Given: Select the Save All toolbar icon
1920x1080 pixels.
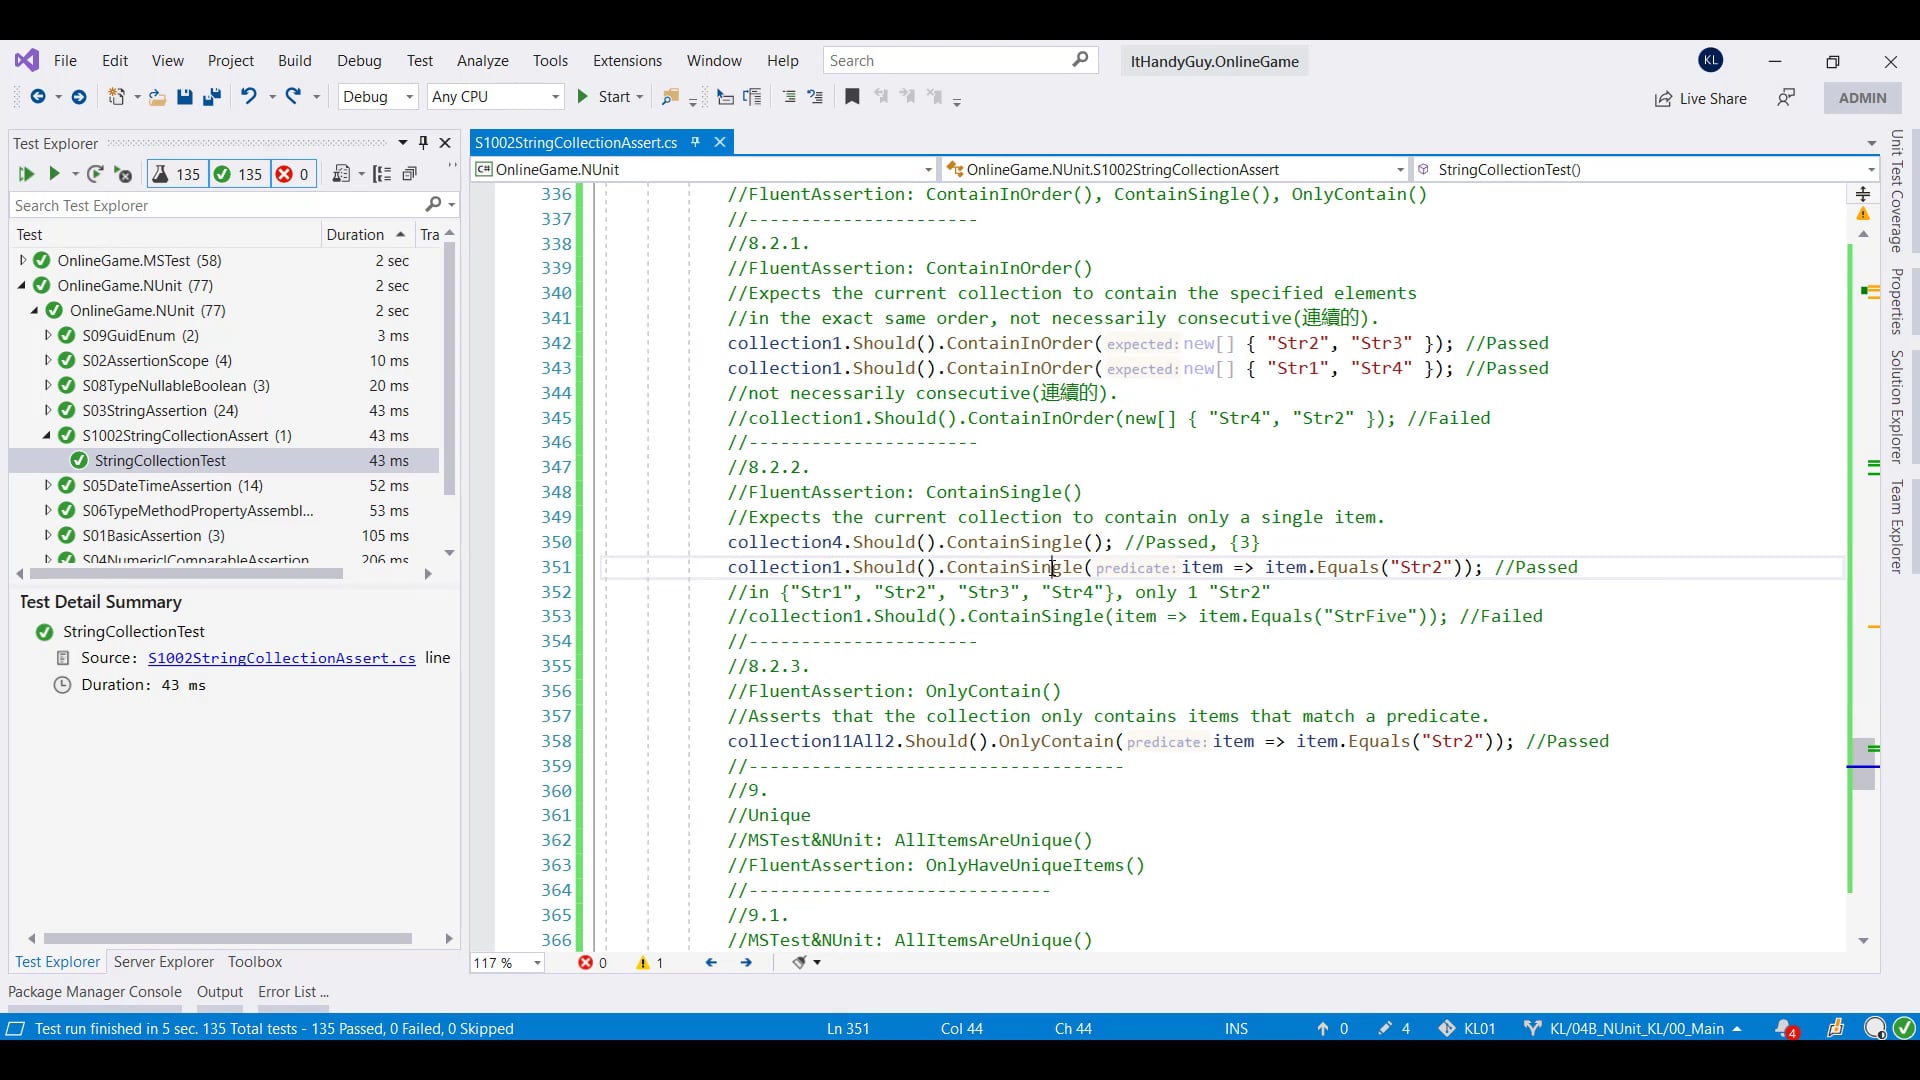Looking at the screenshot, I should coord(211,97).
